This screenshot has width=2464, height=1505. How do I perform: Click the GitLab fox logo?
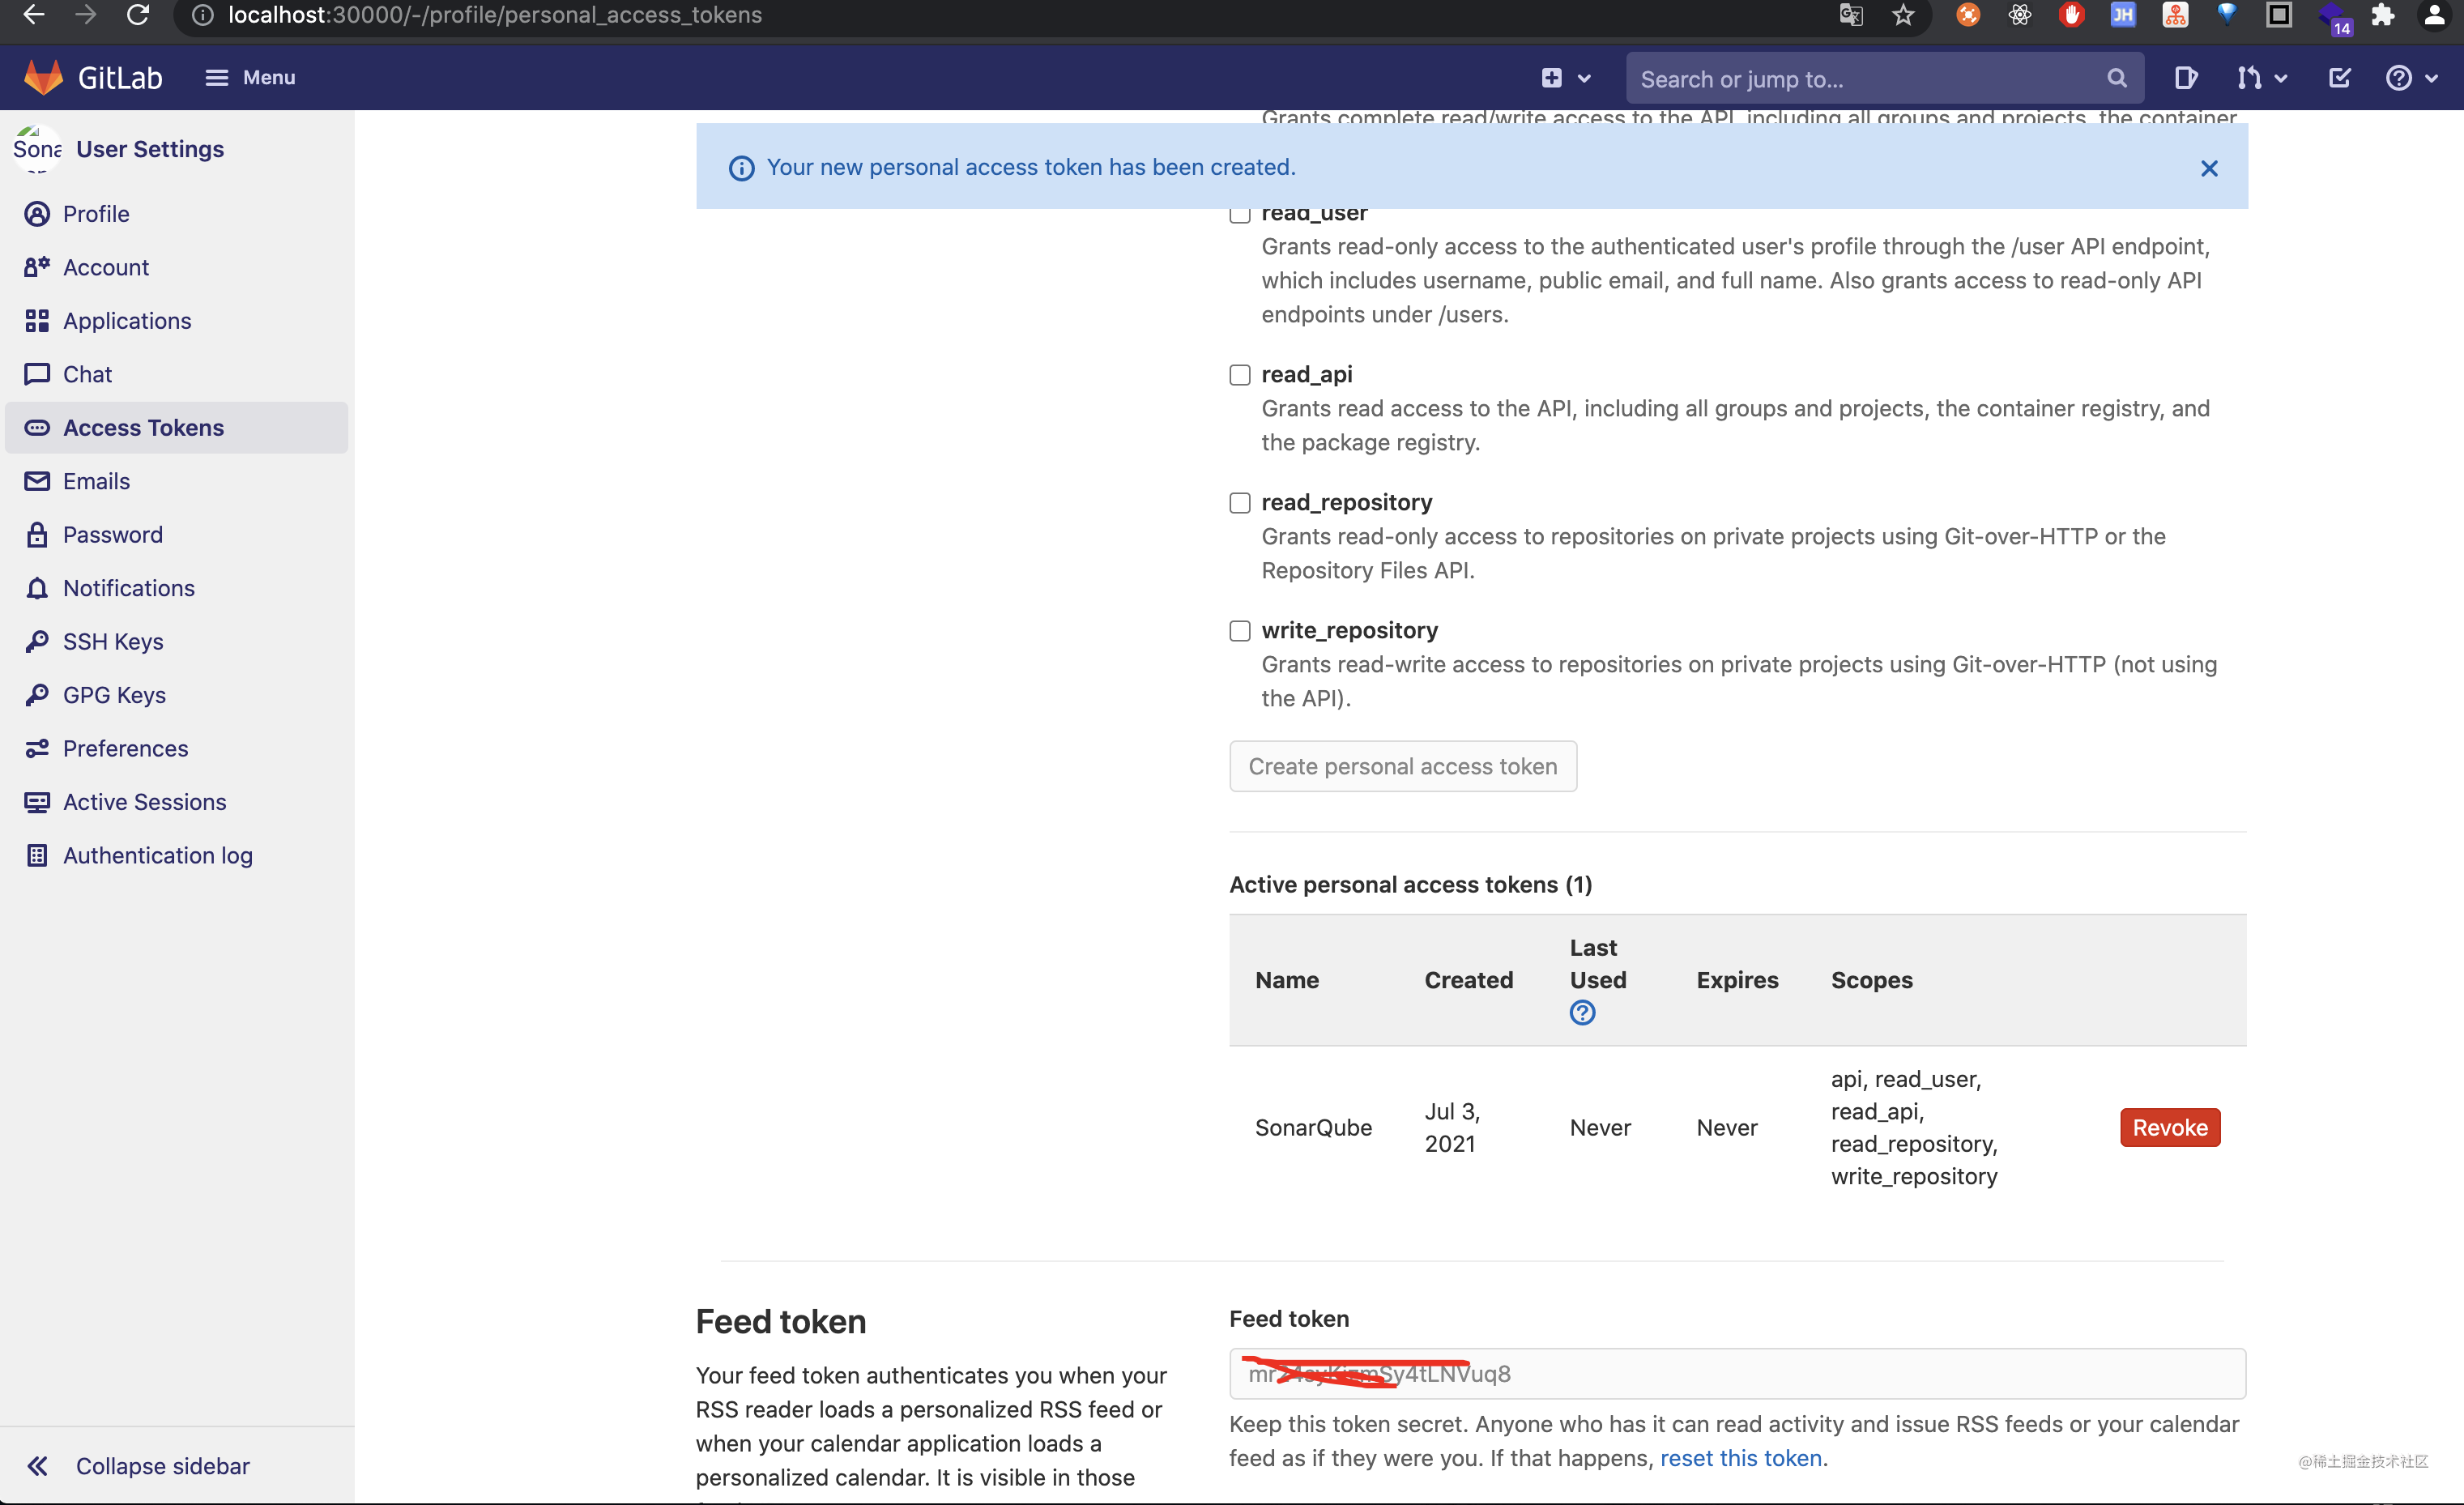pyautogui.click(x=42, y=77)
